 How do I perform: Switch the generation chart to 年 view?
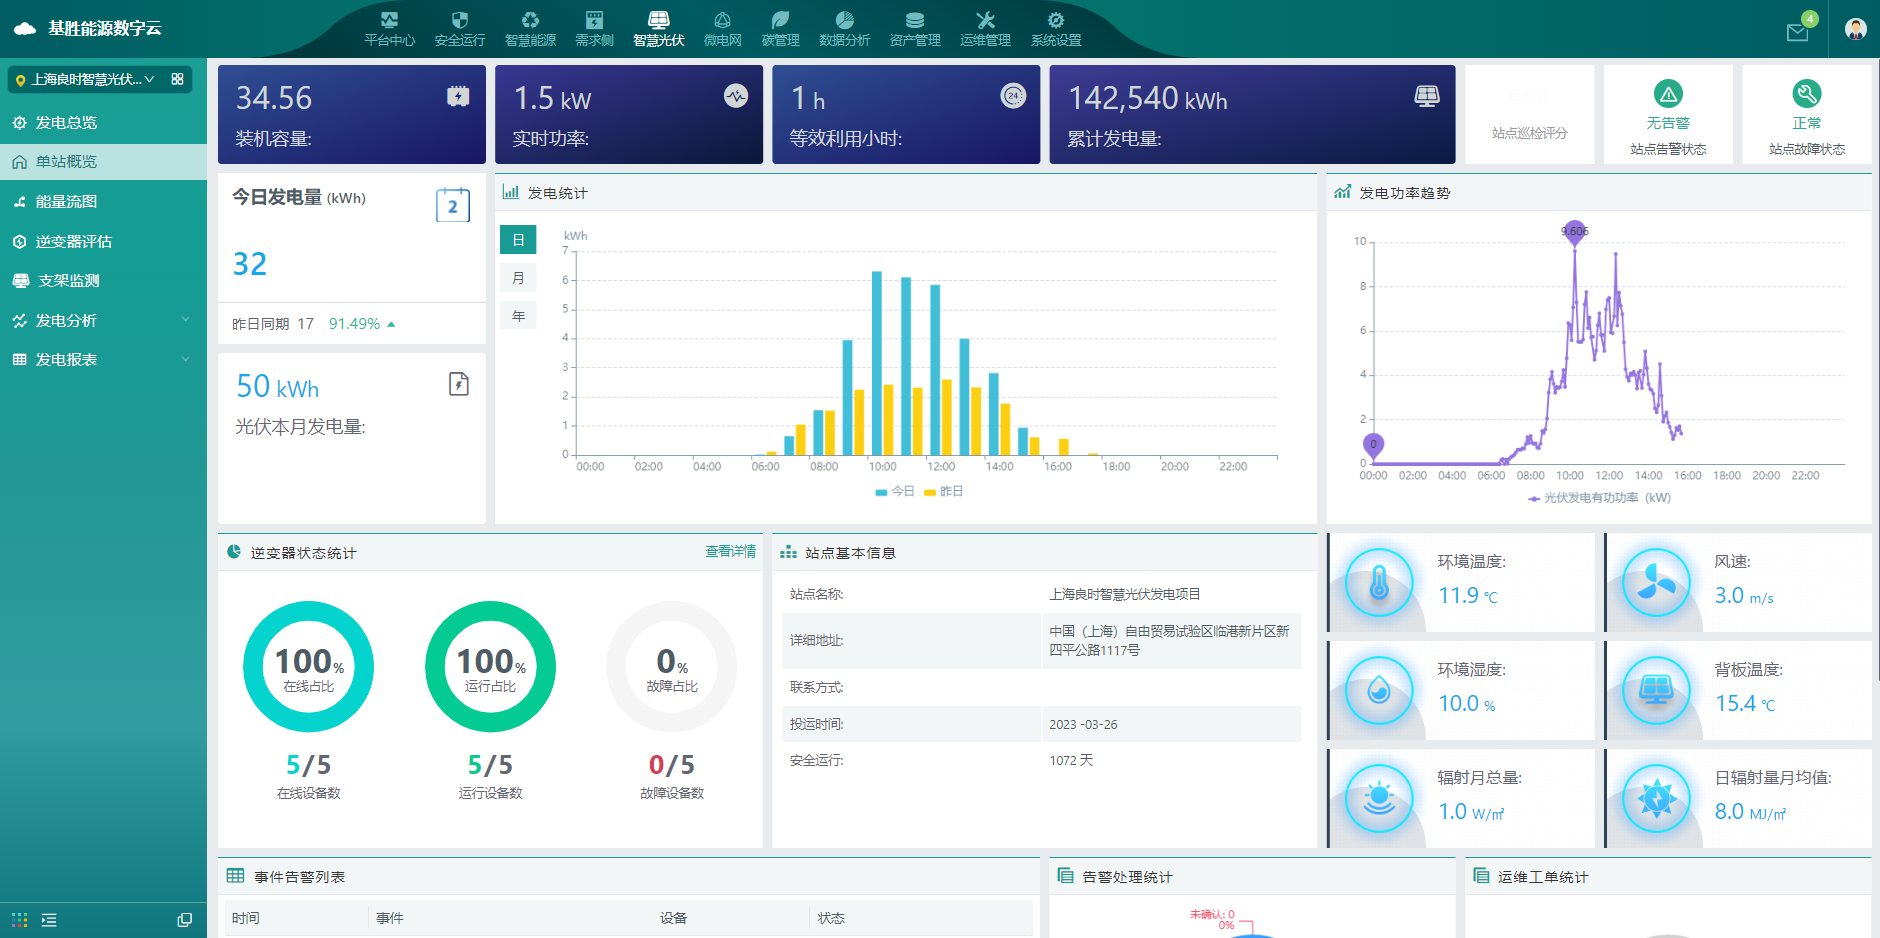518,316
